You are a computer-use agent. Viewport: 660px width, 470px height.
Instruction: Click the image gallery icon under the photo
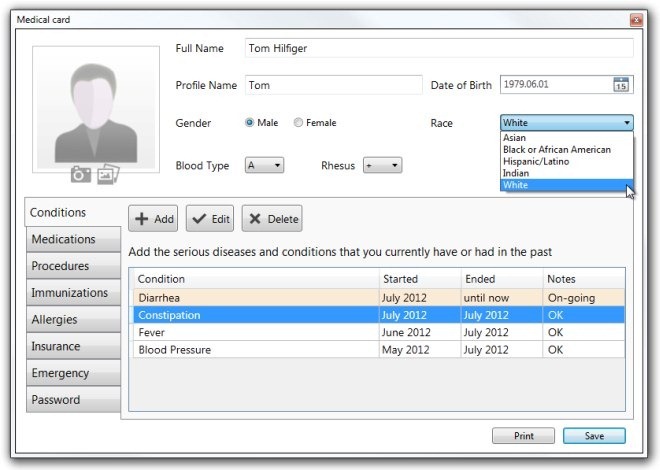(x=108, y=174)
